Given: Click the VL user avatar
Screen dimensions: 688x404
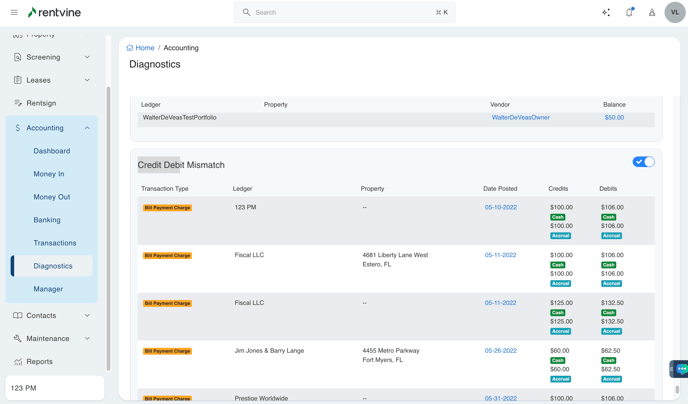Looking at the screenshot, I should (674, 13).
